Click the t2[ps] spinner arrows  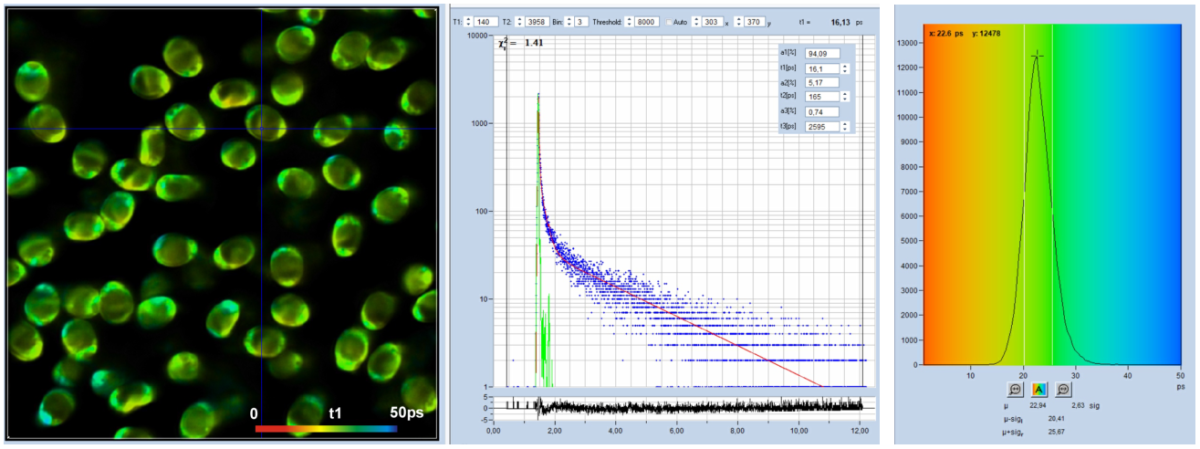click(846, 97)
